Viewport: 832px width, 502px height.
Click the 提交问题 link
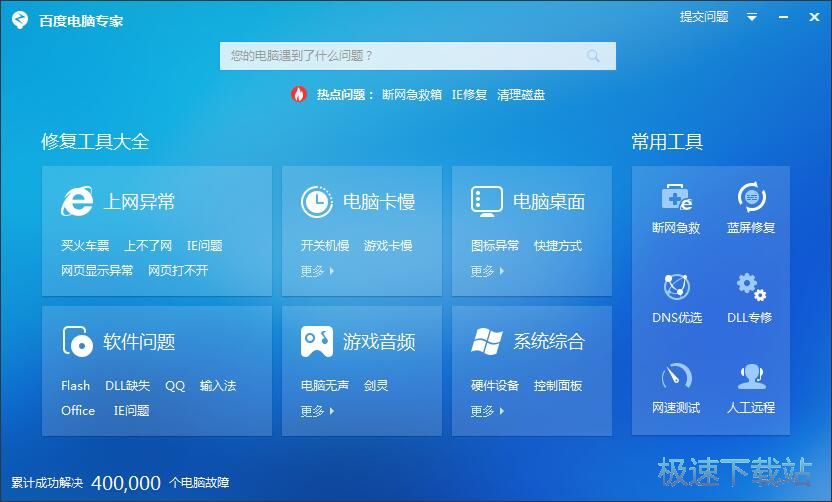coord(704,17)
